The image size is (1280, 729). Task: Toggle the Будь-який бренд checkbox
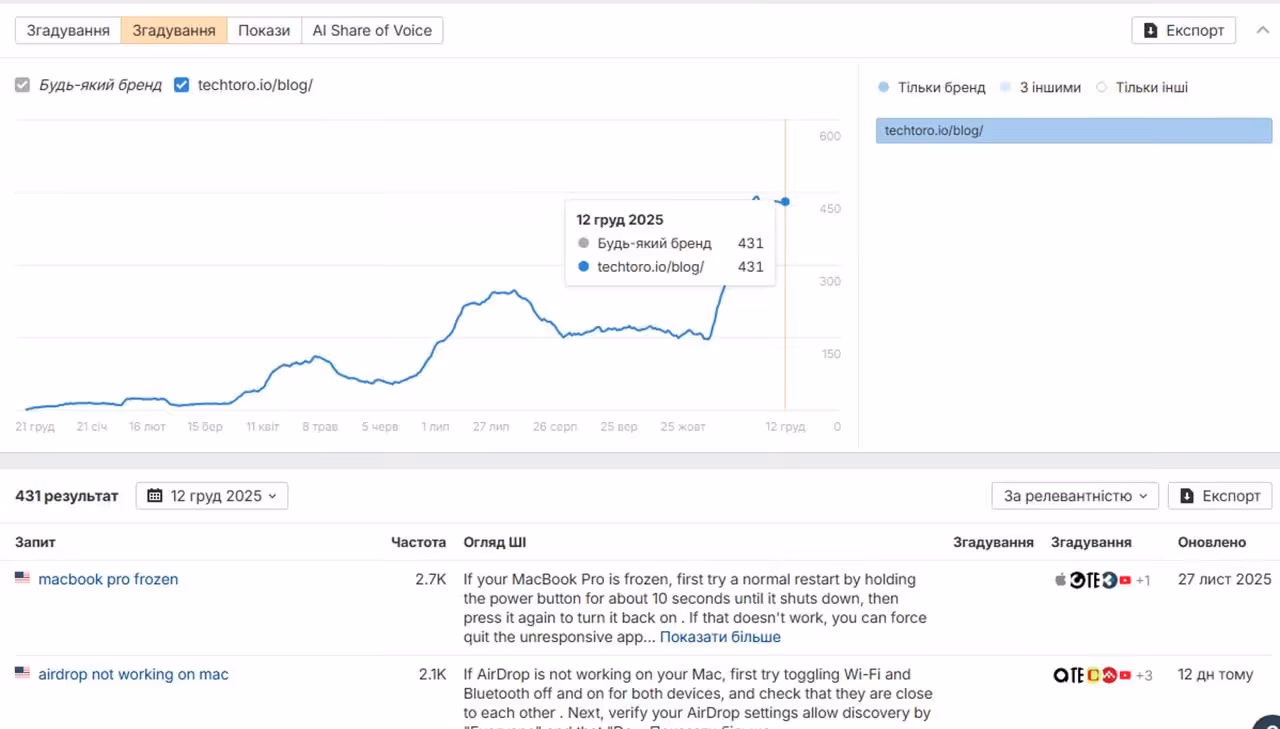tap(22, 85)
